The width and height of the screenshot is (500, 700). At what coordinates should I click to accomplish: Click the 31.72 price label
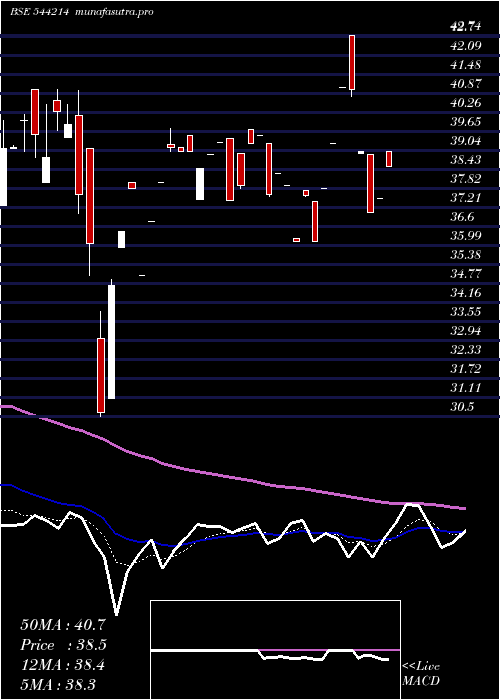pyautogui.click(x=466, y=369)
